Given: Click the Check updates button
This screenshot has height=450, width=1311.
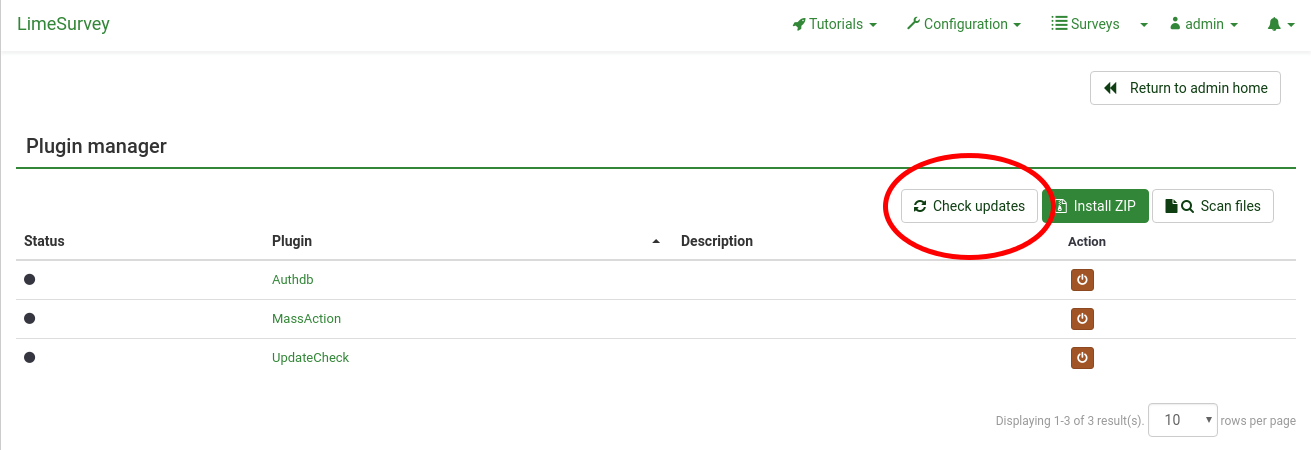Looking at the screenshot, I should pyautogui.click(x=969, y=206).
